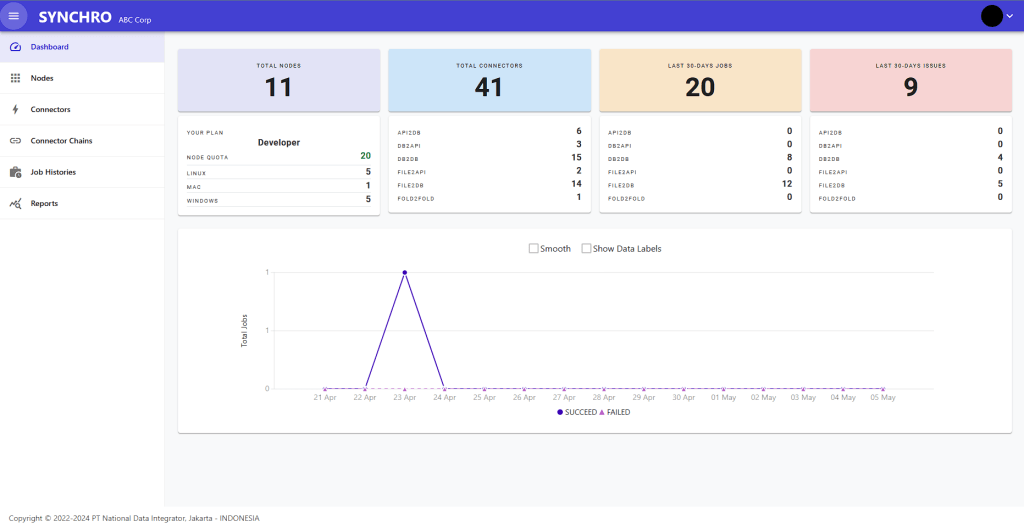The height and width of the screenshot is (528, 1024).
Task: Toggle the FAILED legend entry
Action: pyautogui.click(x=615, y=412)
